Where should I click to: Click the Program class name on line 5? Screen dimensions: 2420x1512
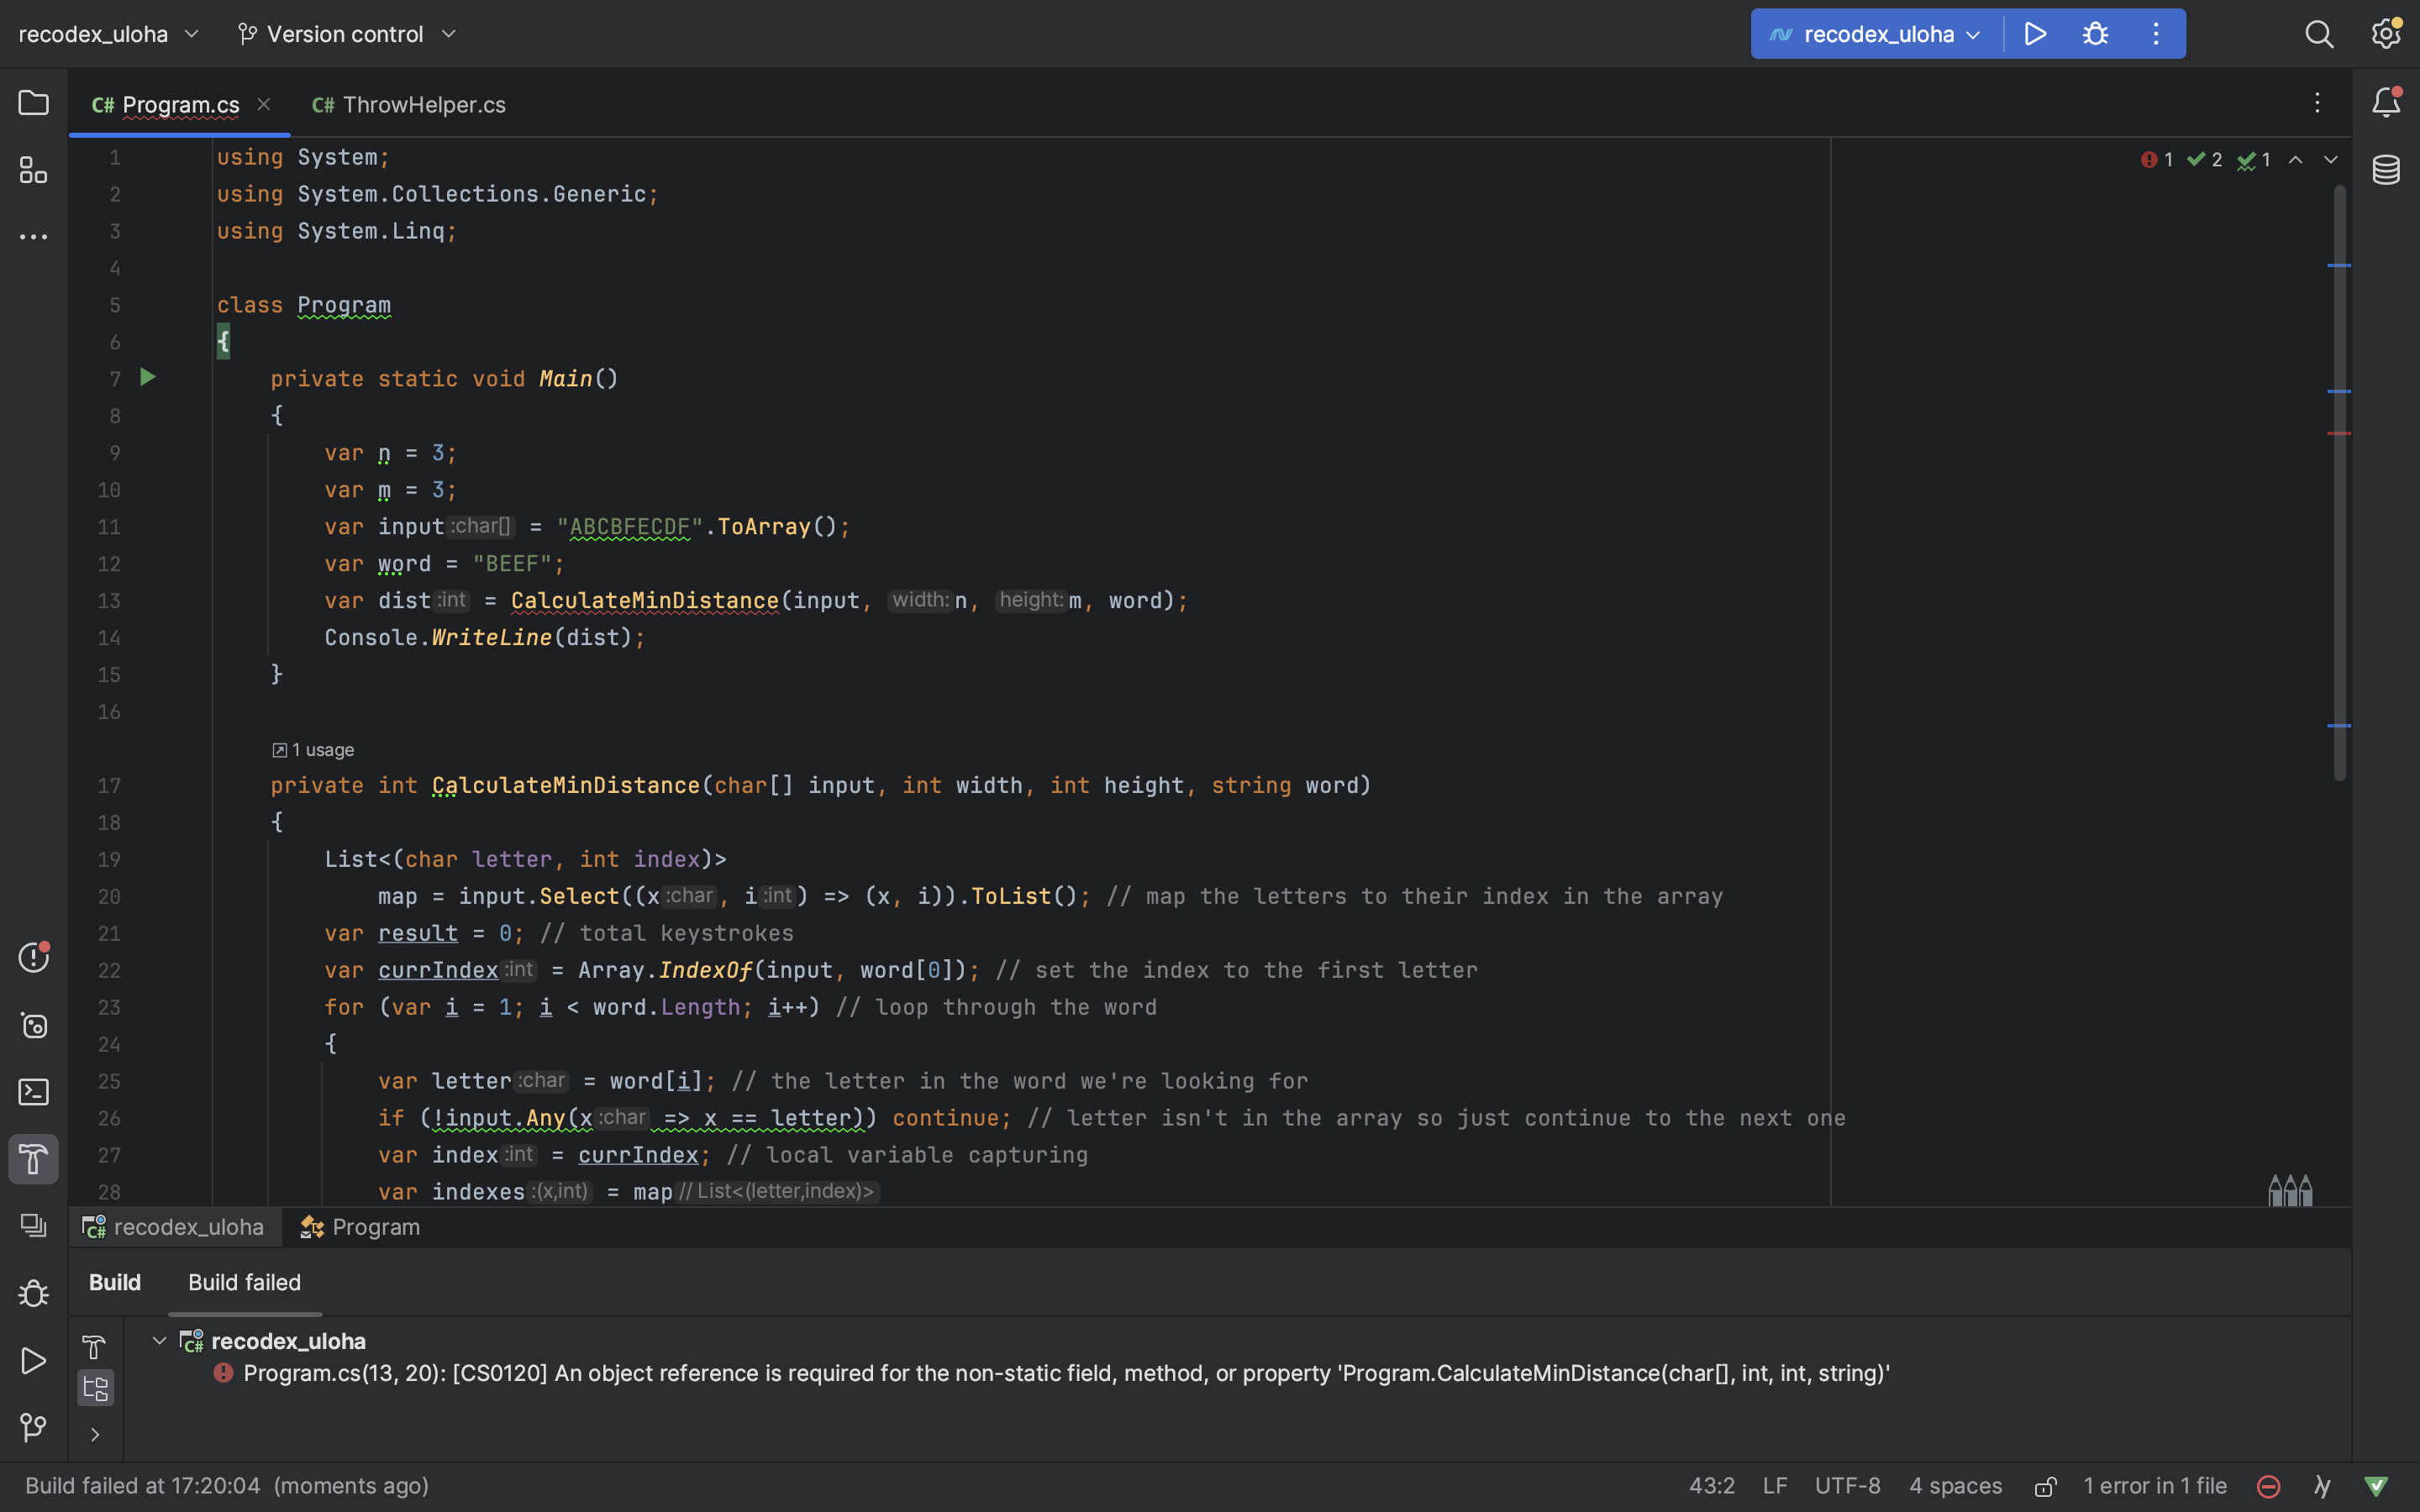click(x=344, y=305)
